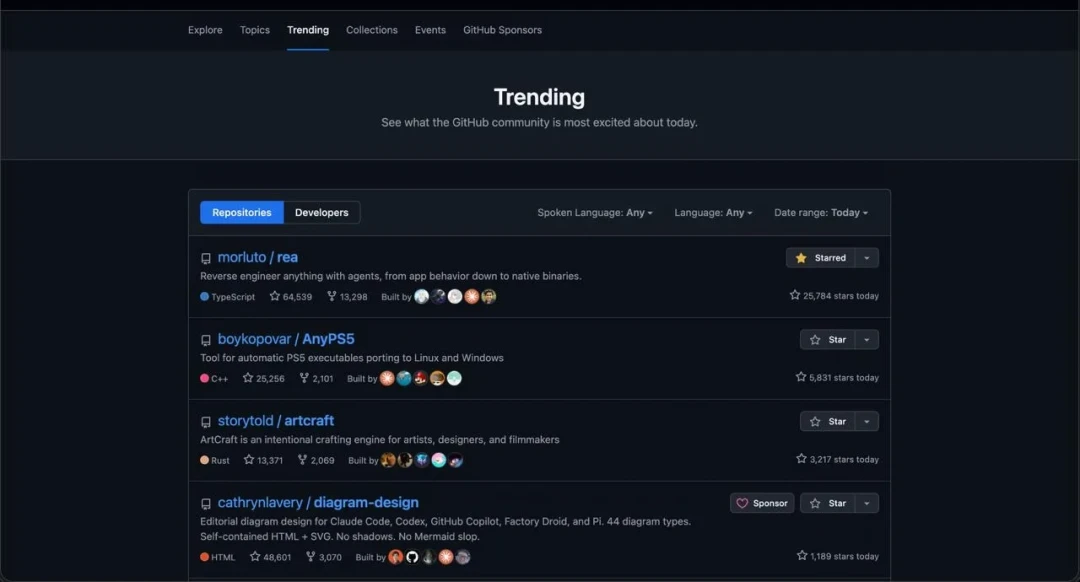
Task: Click the repository icon beside storytold / artcraft
Action: [x=205, y=422]
